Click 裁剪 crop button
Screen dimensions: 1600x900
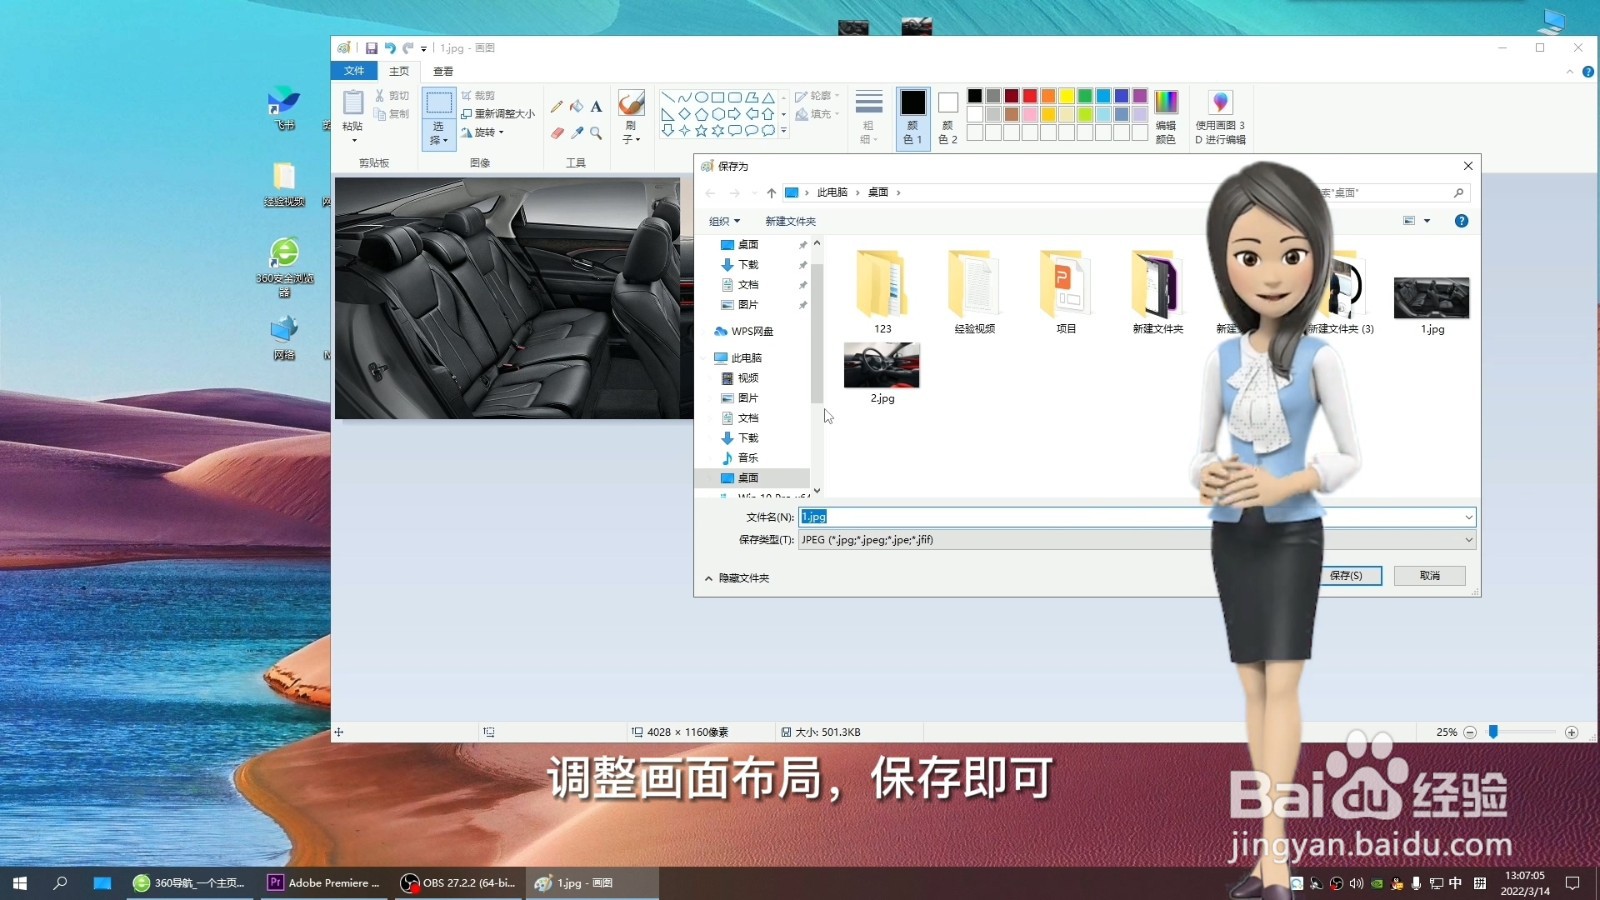(x=478, y=96)
